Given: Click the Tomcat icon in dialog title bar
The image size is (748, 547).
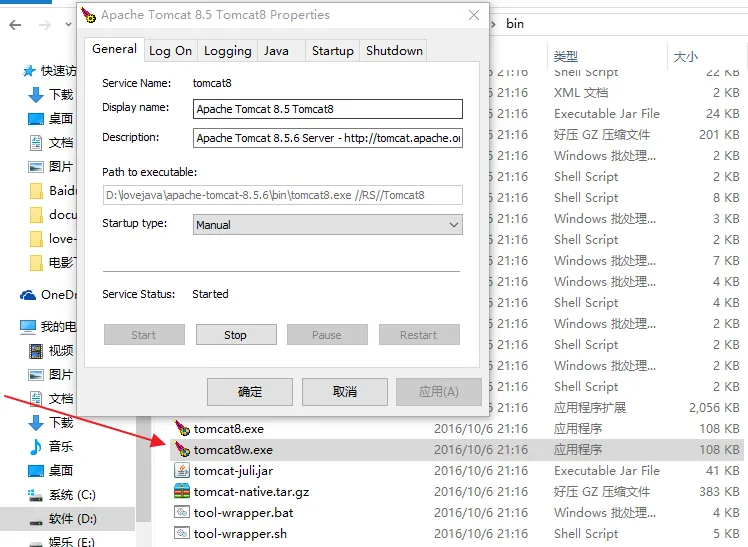Looking at the screenshot, I should point(88,15).
